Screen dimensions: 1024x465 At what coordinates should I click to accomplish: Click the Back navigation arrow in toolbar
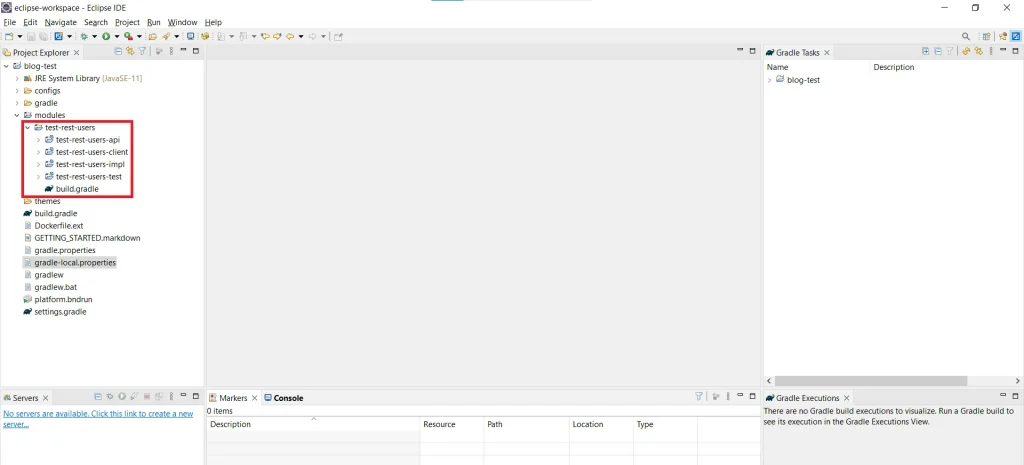point(290,37)
